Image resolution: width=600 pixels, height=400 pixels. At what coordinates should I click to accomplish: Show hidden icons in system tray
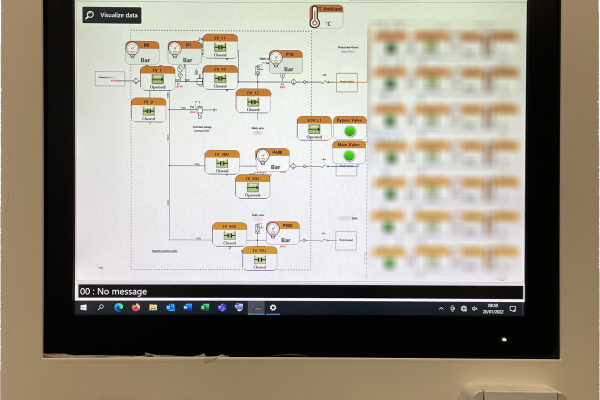point(441,309)
